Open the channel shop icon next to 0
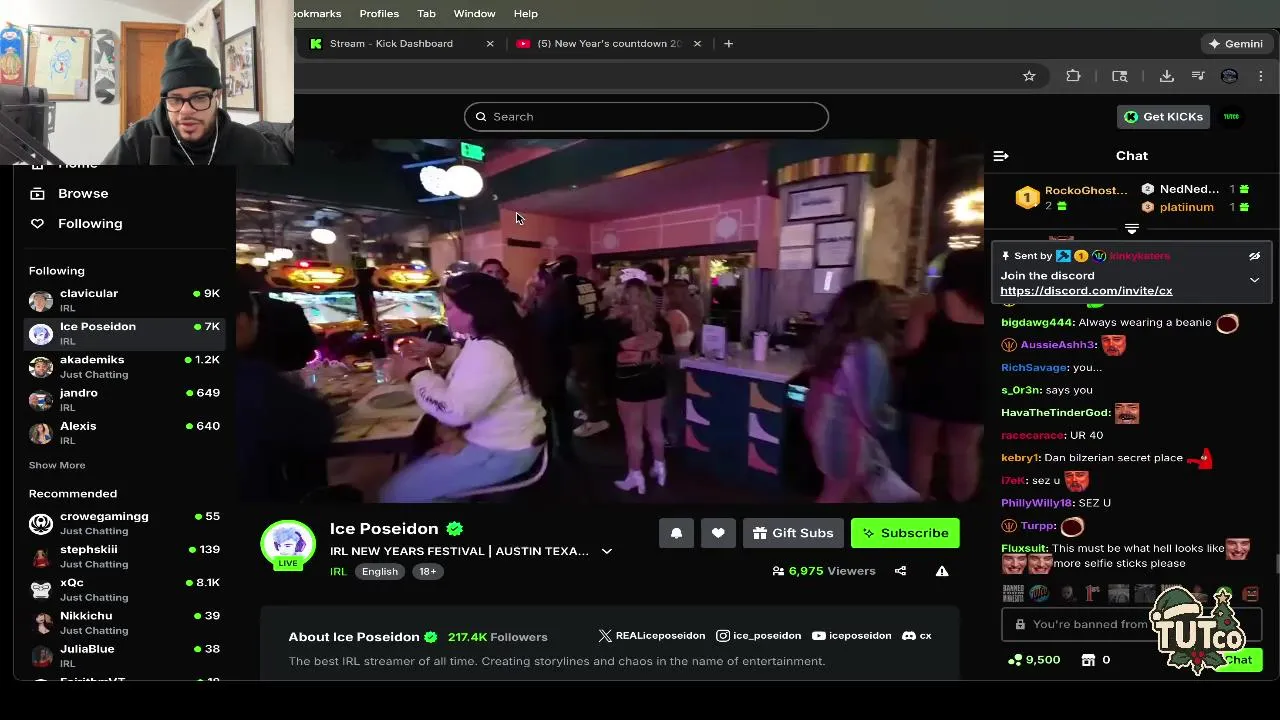The width and height of the screenshot is (1280, 720). (1088, 660)
